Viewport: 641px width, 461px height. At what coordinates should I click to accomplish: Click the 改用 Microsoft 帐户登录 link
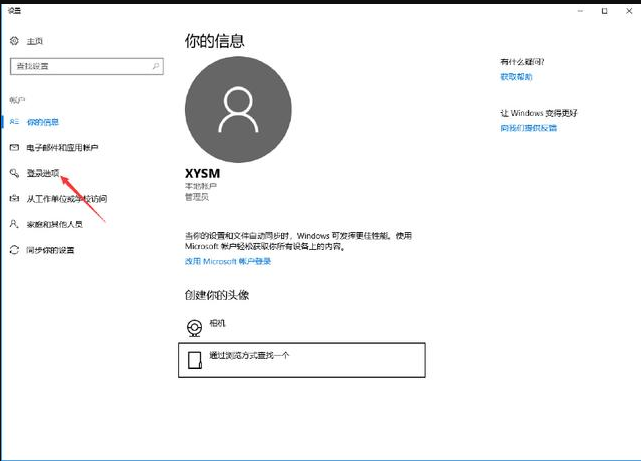[228, 261]
